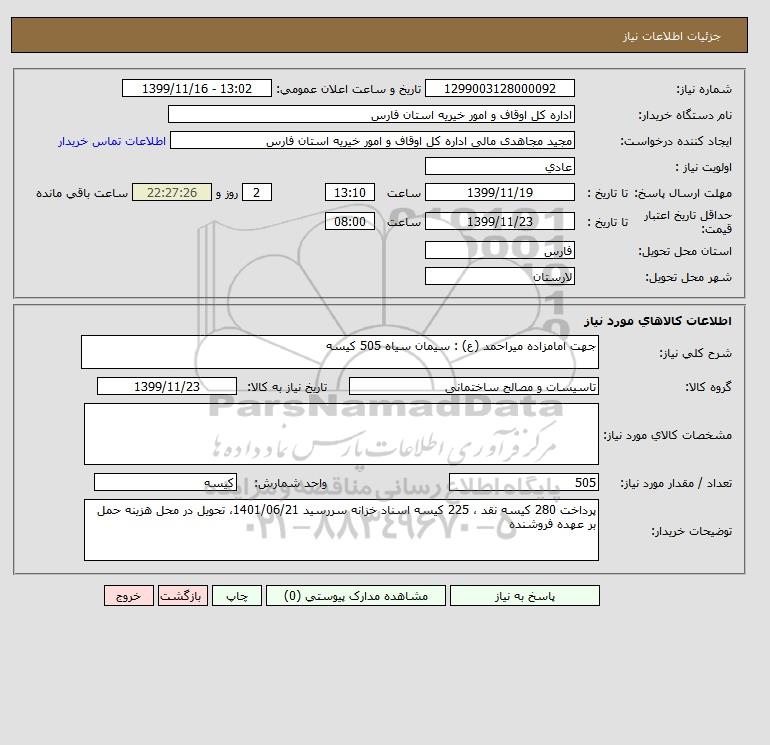The width and height of the screenshot is (770, 745).
Task: Click the request creator field مجید مجاهدی
Action: coord(372,140)
